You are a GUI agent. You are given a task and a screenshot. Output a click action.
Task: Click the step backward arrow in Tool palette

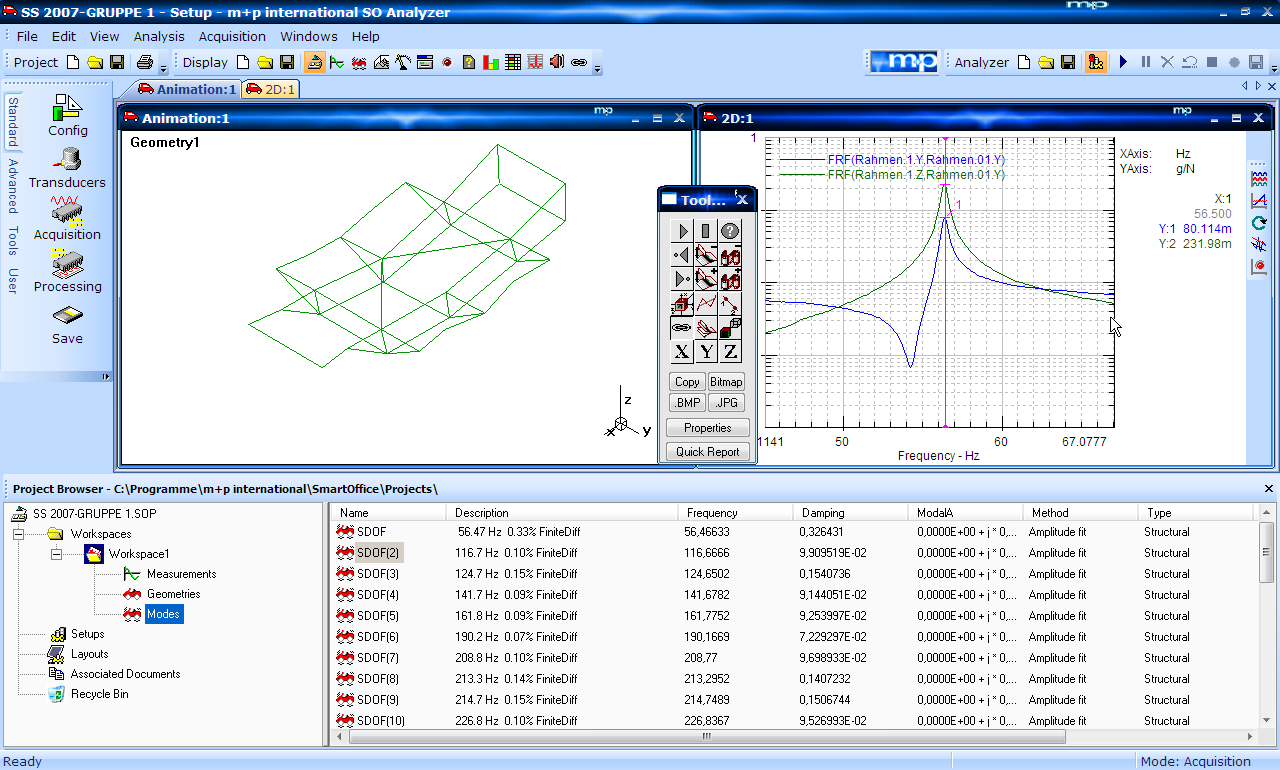[682, 255]
